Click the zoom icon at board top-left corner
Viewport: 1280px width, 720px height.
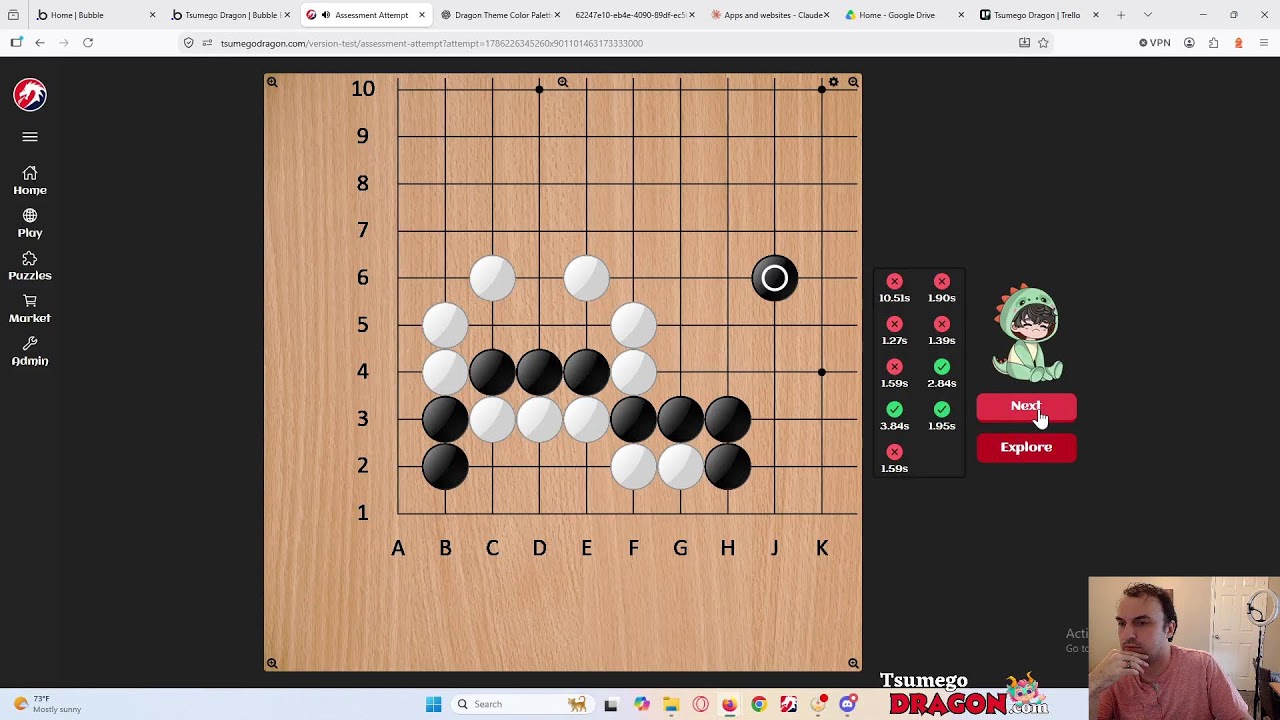(272, 82)
